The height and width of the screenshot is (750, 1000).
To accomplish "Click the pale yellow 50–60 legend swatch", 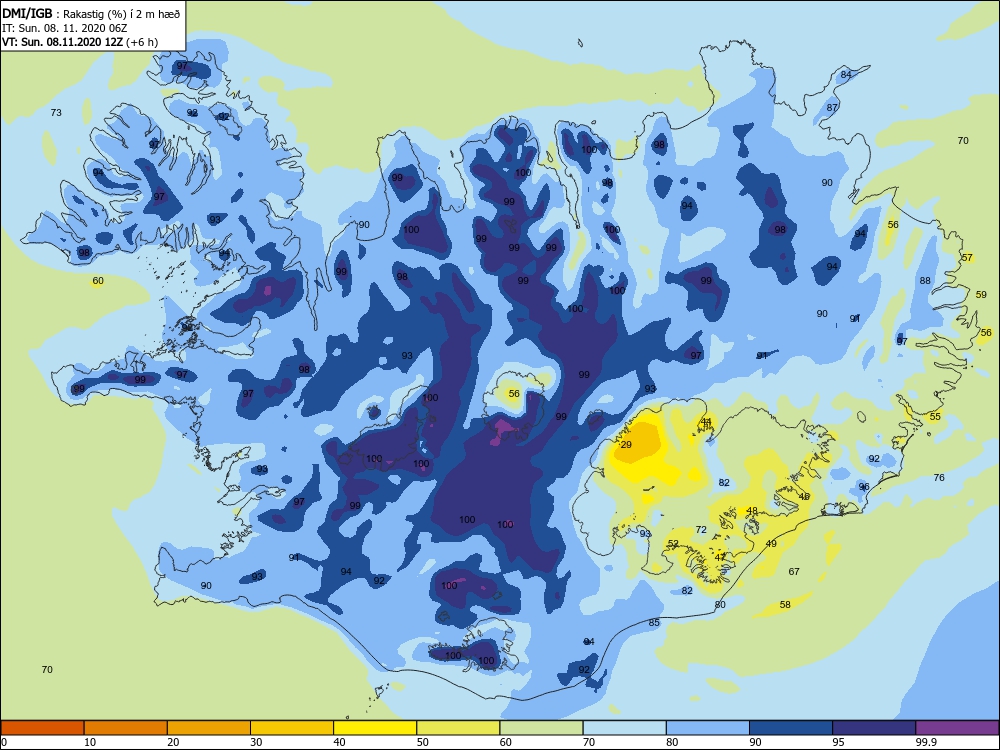I will pyautogui.click(x=458, y=728).
